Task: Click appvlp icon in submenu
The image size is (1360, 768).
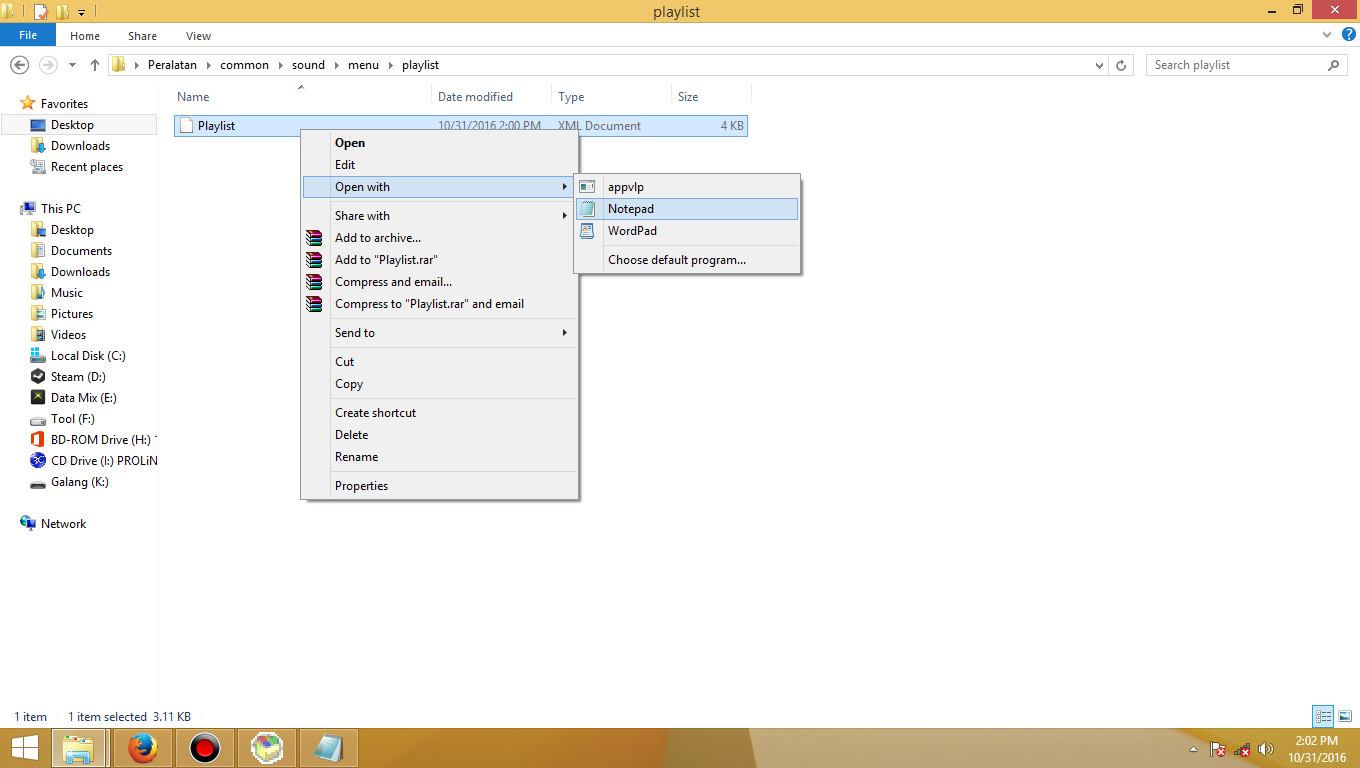Action: click(x=588, y=187)
